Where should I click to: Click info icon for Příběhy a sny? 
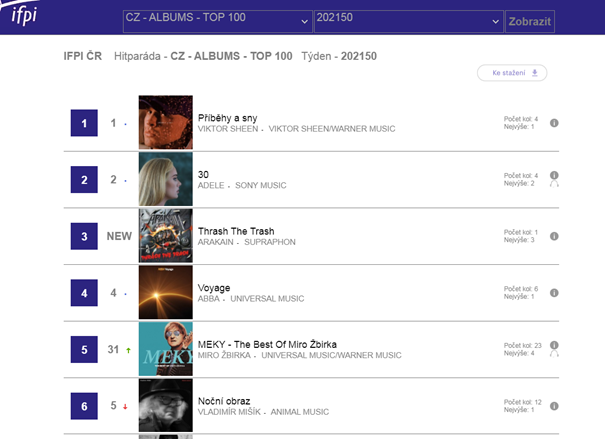(x=554, y=123)
